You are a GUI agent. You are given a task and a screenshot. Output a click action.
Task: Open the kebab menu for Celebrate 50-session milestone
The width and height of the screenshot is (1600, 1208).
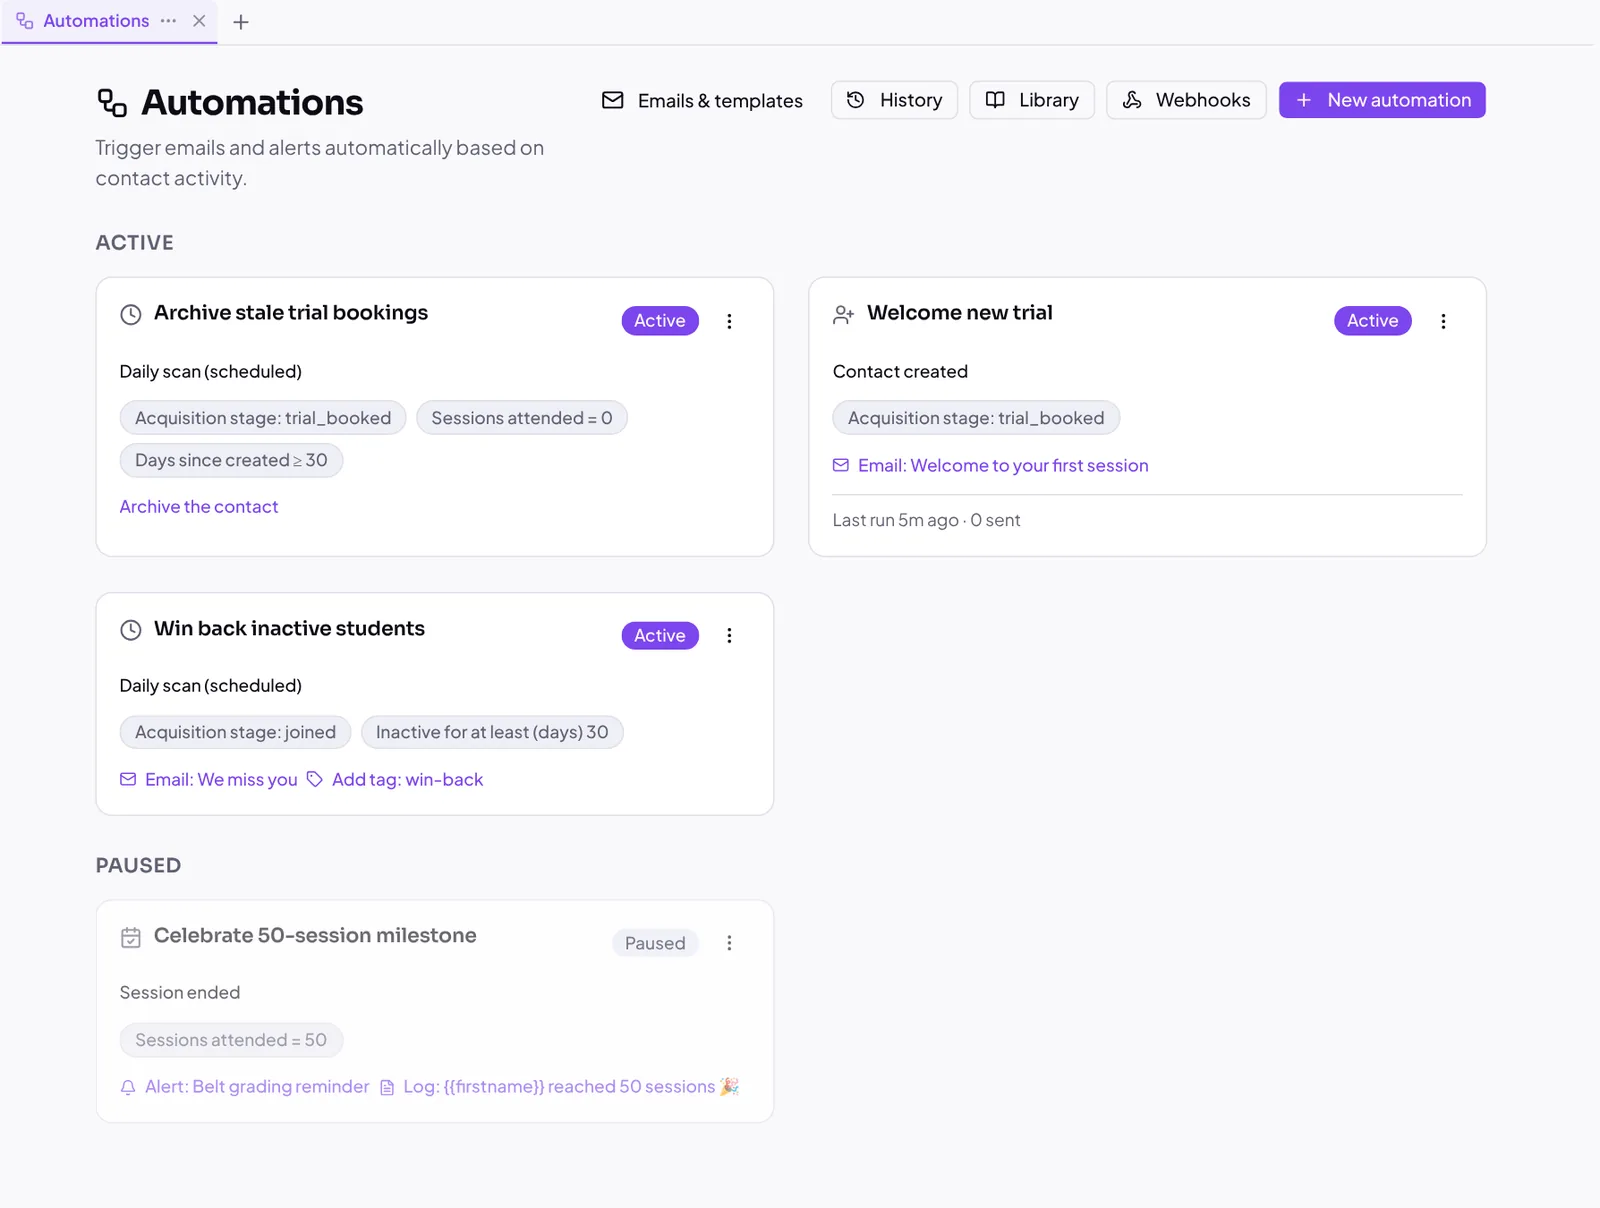click(729, 943)
